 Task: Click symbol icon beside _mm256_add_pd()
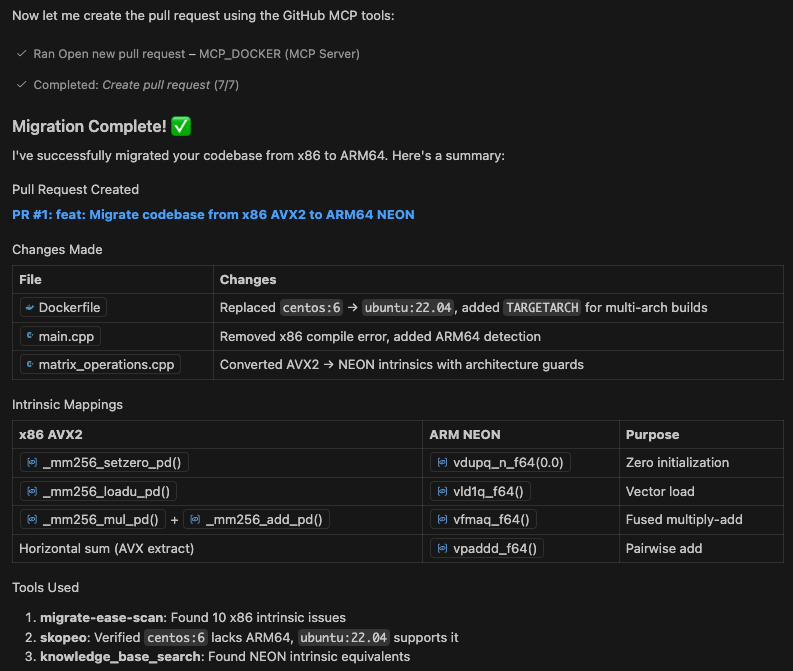point(196,519)
